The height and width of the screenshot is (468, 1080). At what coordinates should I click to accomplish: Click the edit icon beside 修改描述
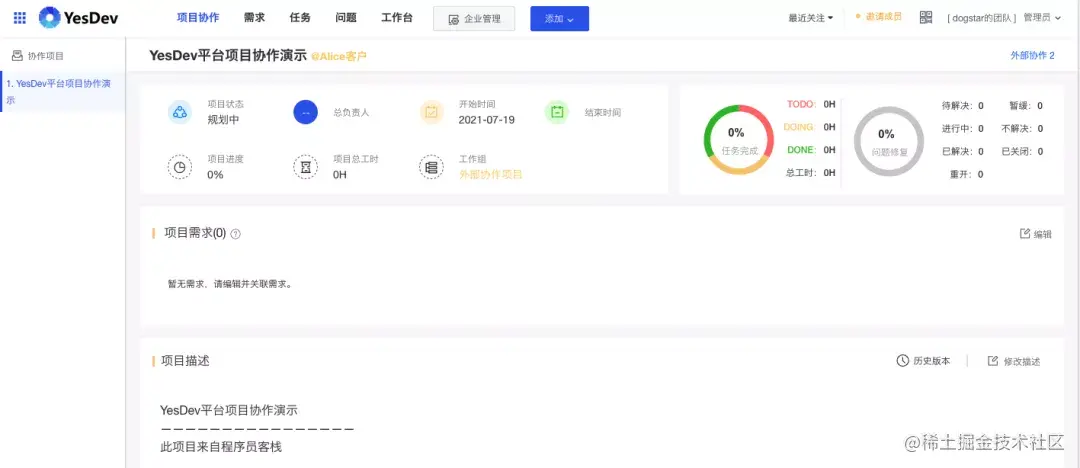[993, 361]
